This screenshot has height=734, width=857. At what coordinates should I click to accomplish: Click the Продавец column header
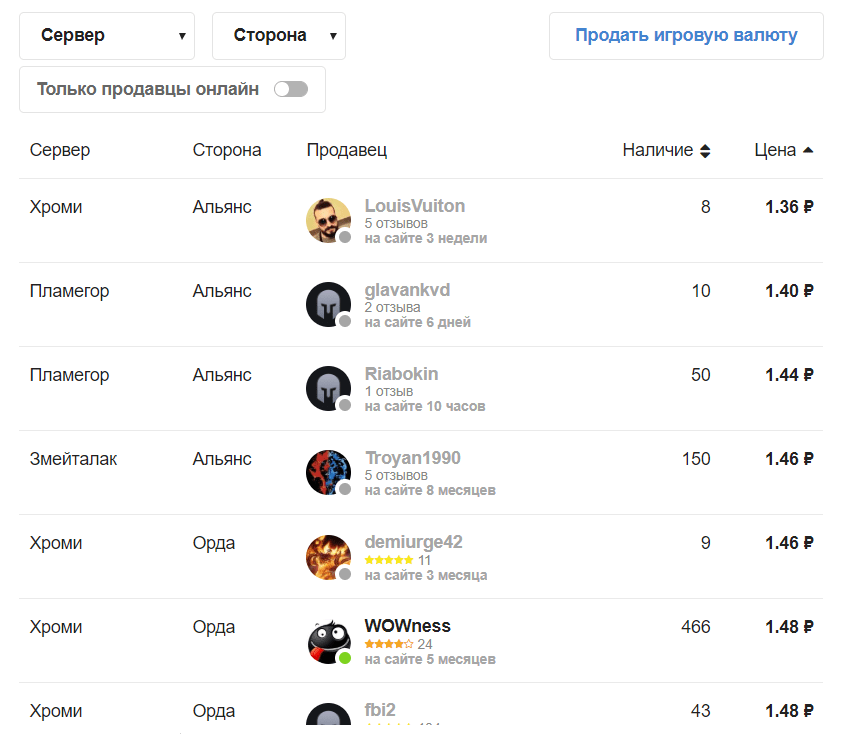click(x=346, y=150)
